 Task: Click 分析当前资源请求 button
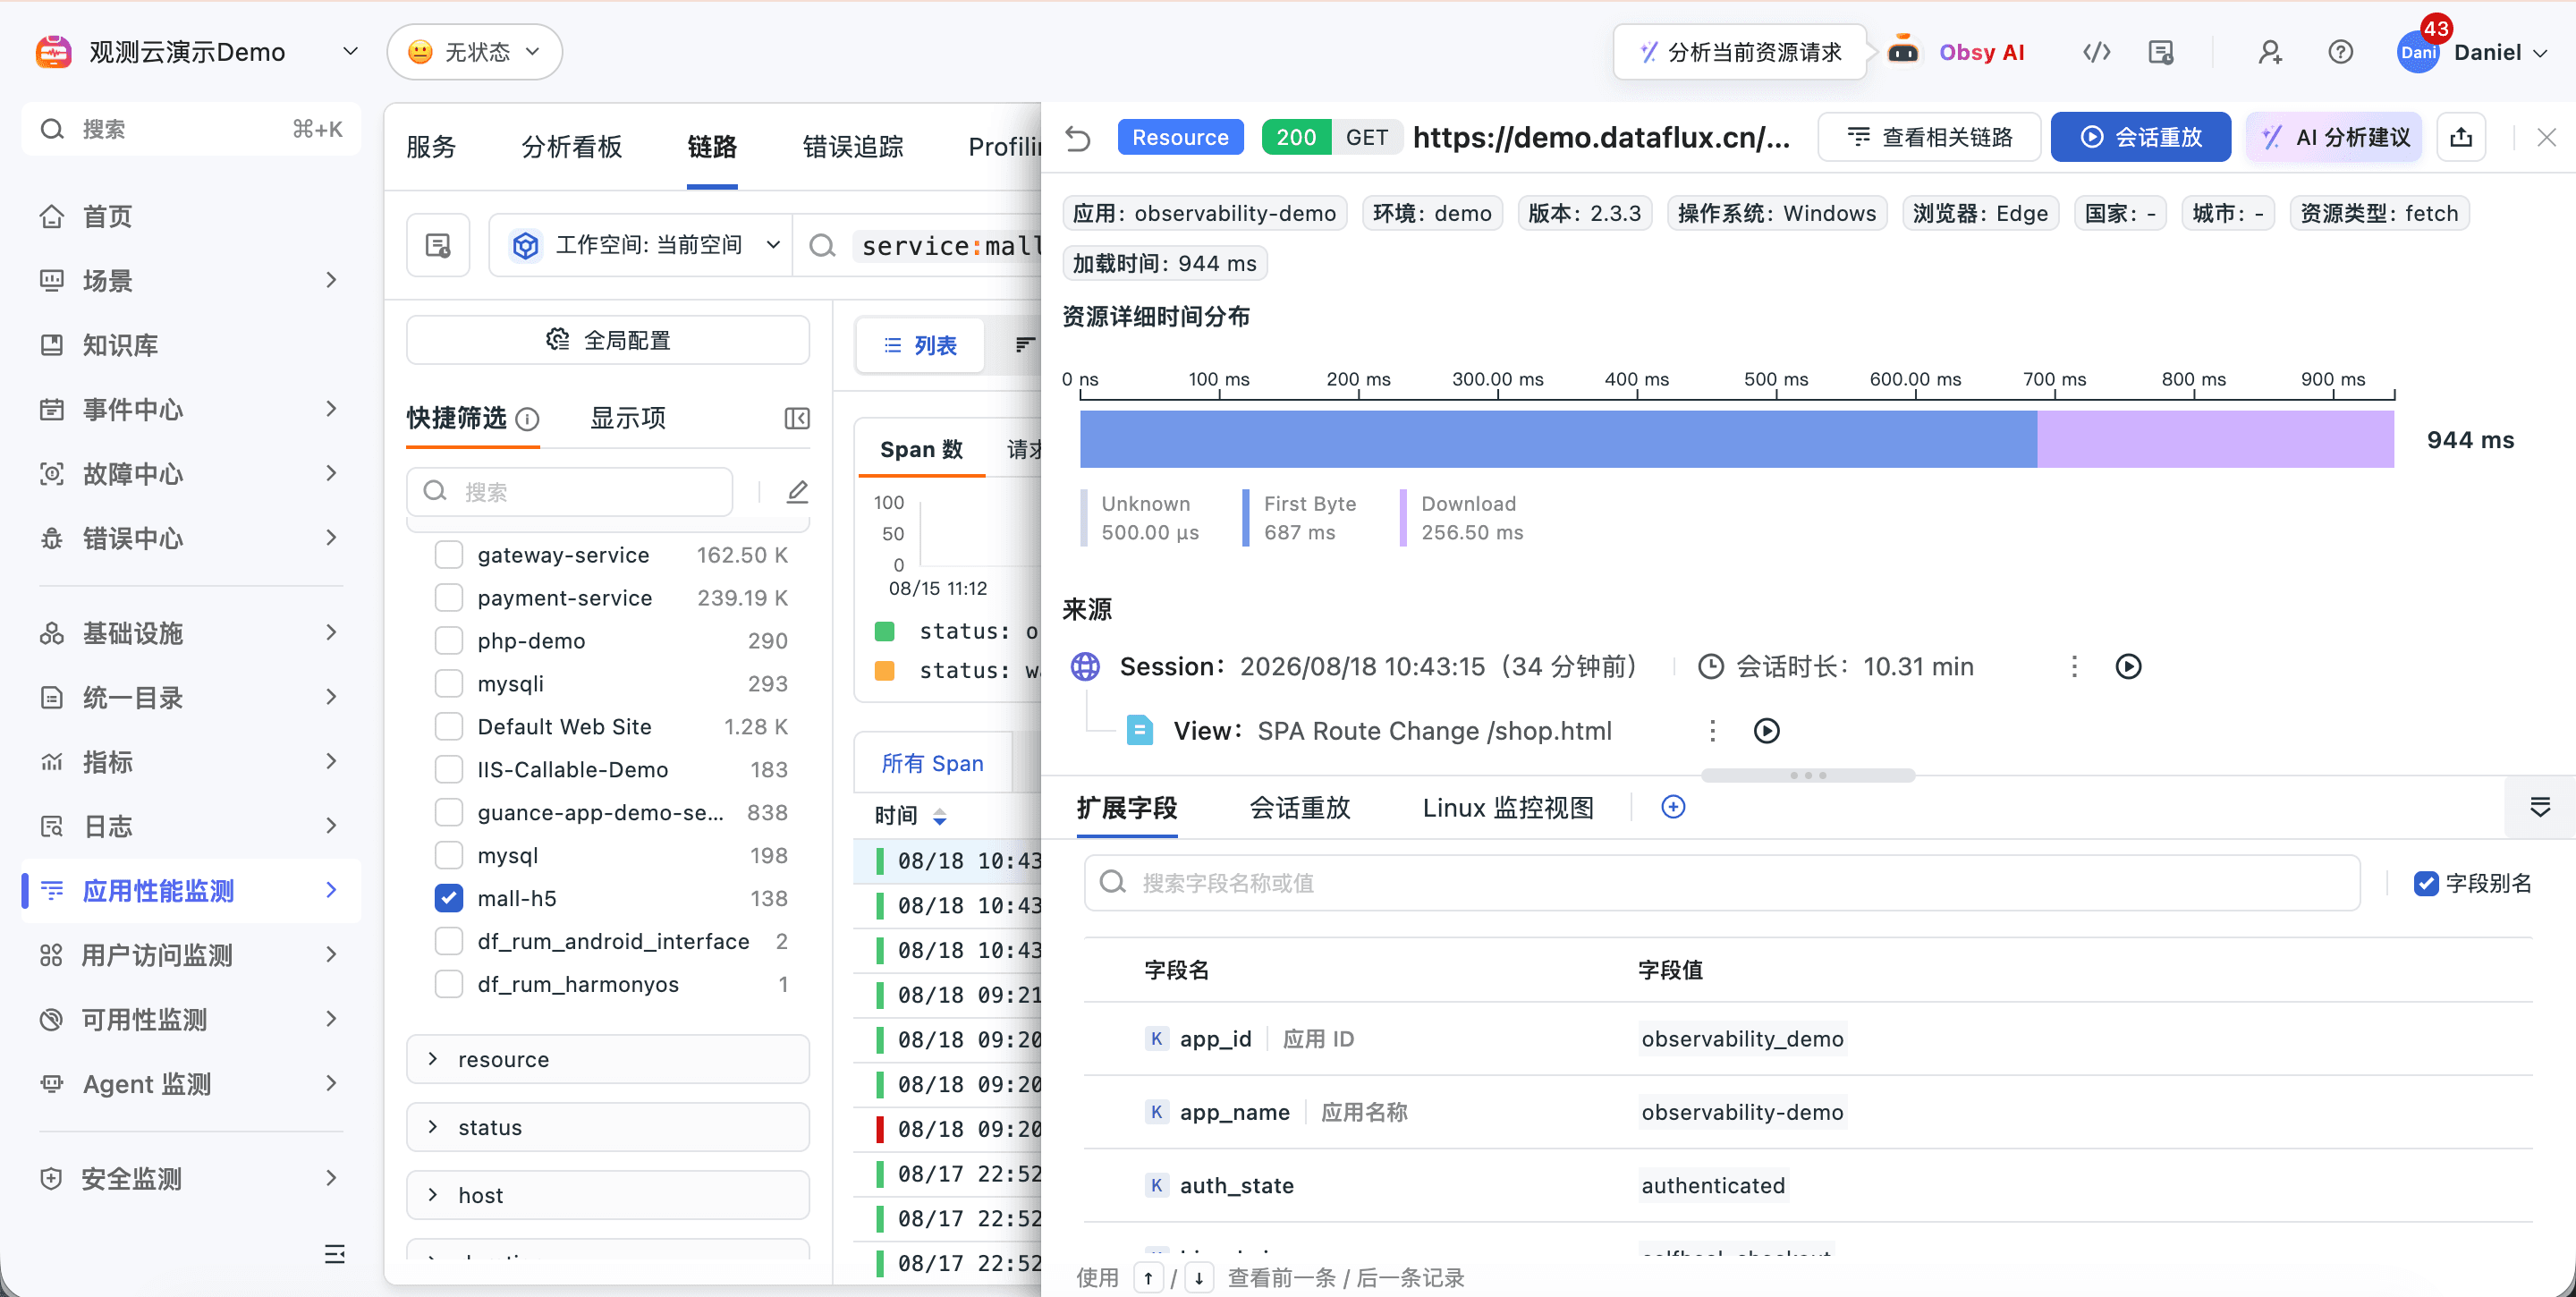[x=1740, y=52]
